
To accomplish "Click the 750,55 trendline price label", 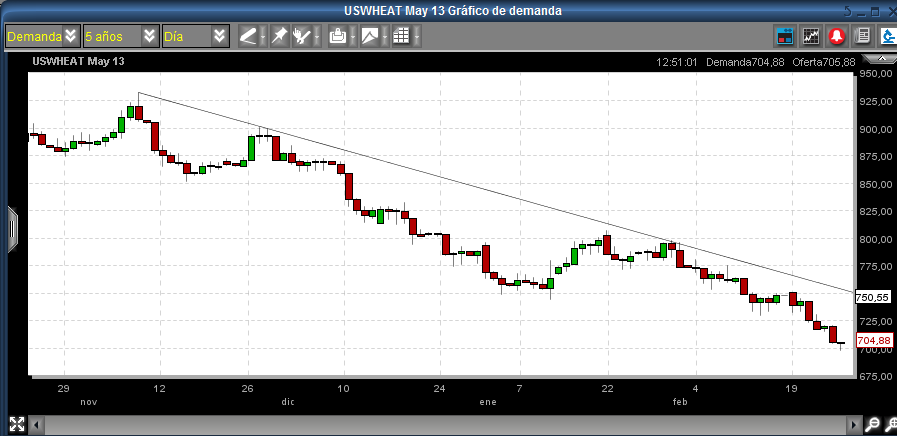I will pyautogui.click(x=872, y=298).
